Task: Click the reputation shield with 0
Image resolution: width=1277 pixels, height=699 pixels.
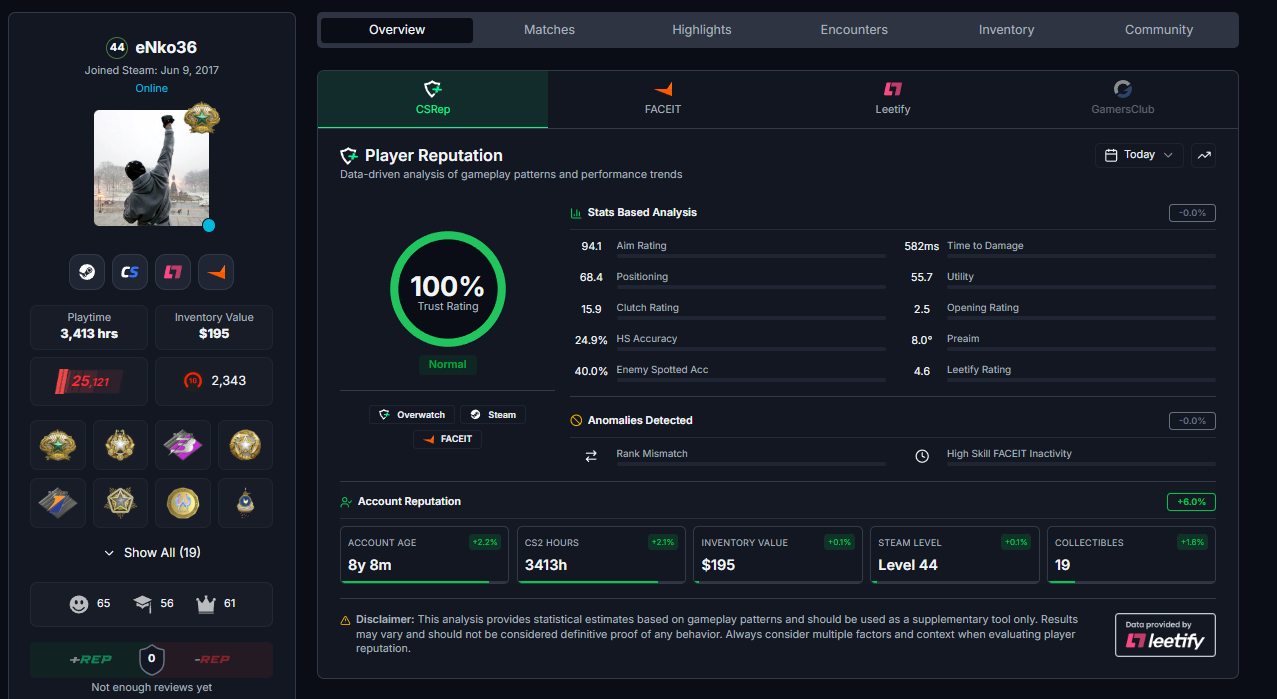Action: (151, 659)
